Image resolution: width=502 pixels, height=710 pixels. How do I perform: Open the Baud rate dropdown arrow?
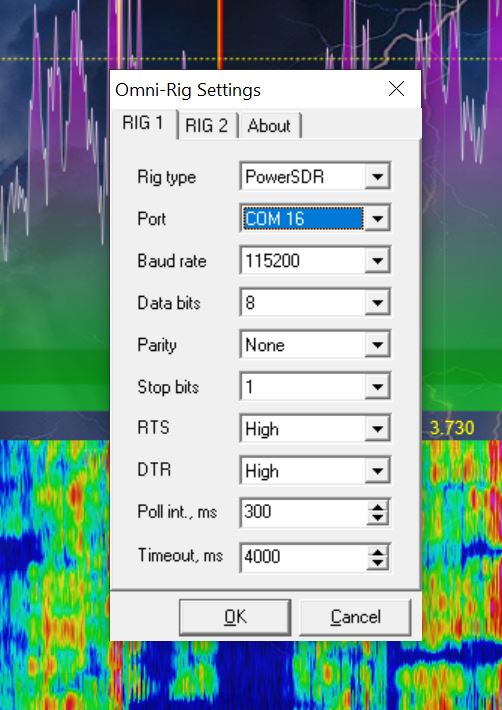pyautogui.click(x=377, y=260)
